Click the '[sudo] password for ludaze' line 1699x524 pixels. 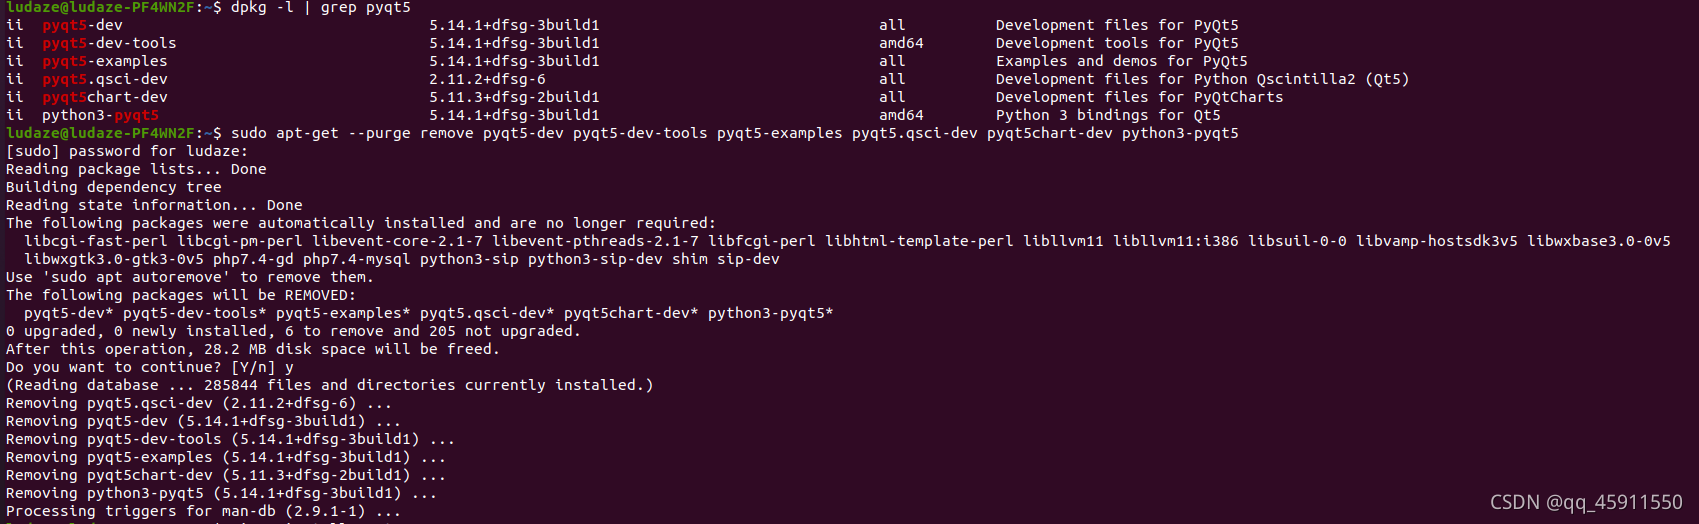click(127, 151)
